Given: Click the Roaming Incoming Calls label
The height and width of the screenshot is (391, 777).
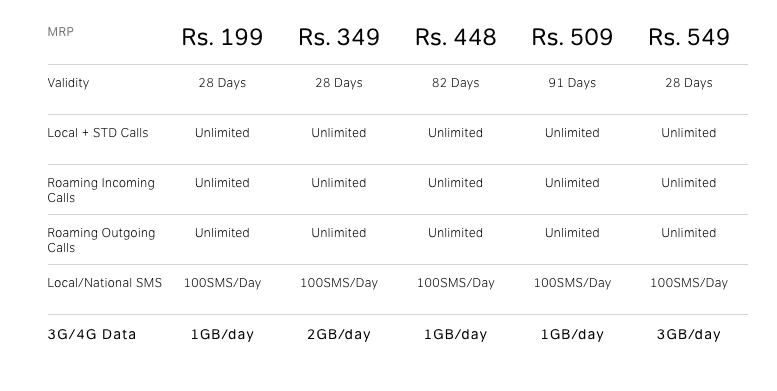Looking at the screenshot, I should point(101,190).
